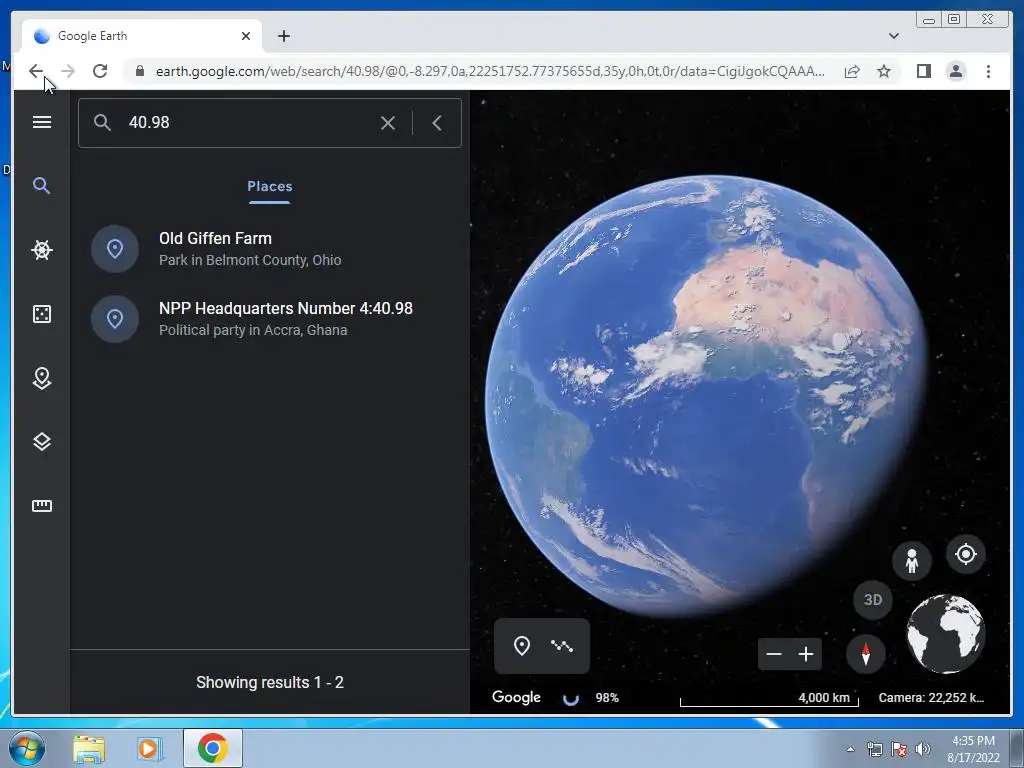Viewport: 1024px width, 768px height.
Task: Click the magnifier inside search box
Action: pos(102,122)
